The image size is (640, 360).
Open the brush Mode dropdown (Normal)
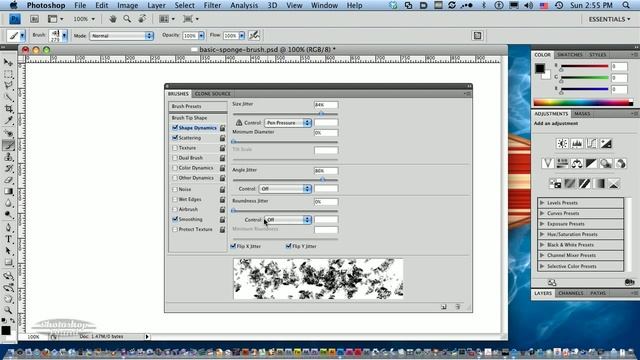click(121, 36)
